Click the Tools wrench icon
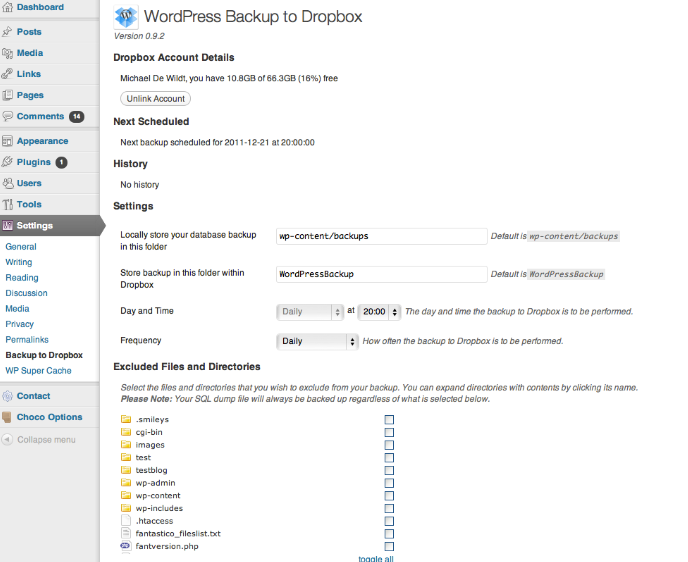Viewport: 688px width, 562px height. click(7, 204)
